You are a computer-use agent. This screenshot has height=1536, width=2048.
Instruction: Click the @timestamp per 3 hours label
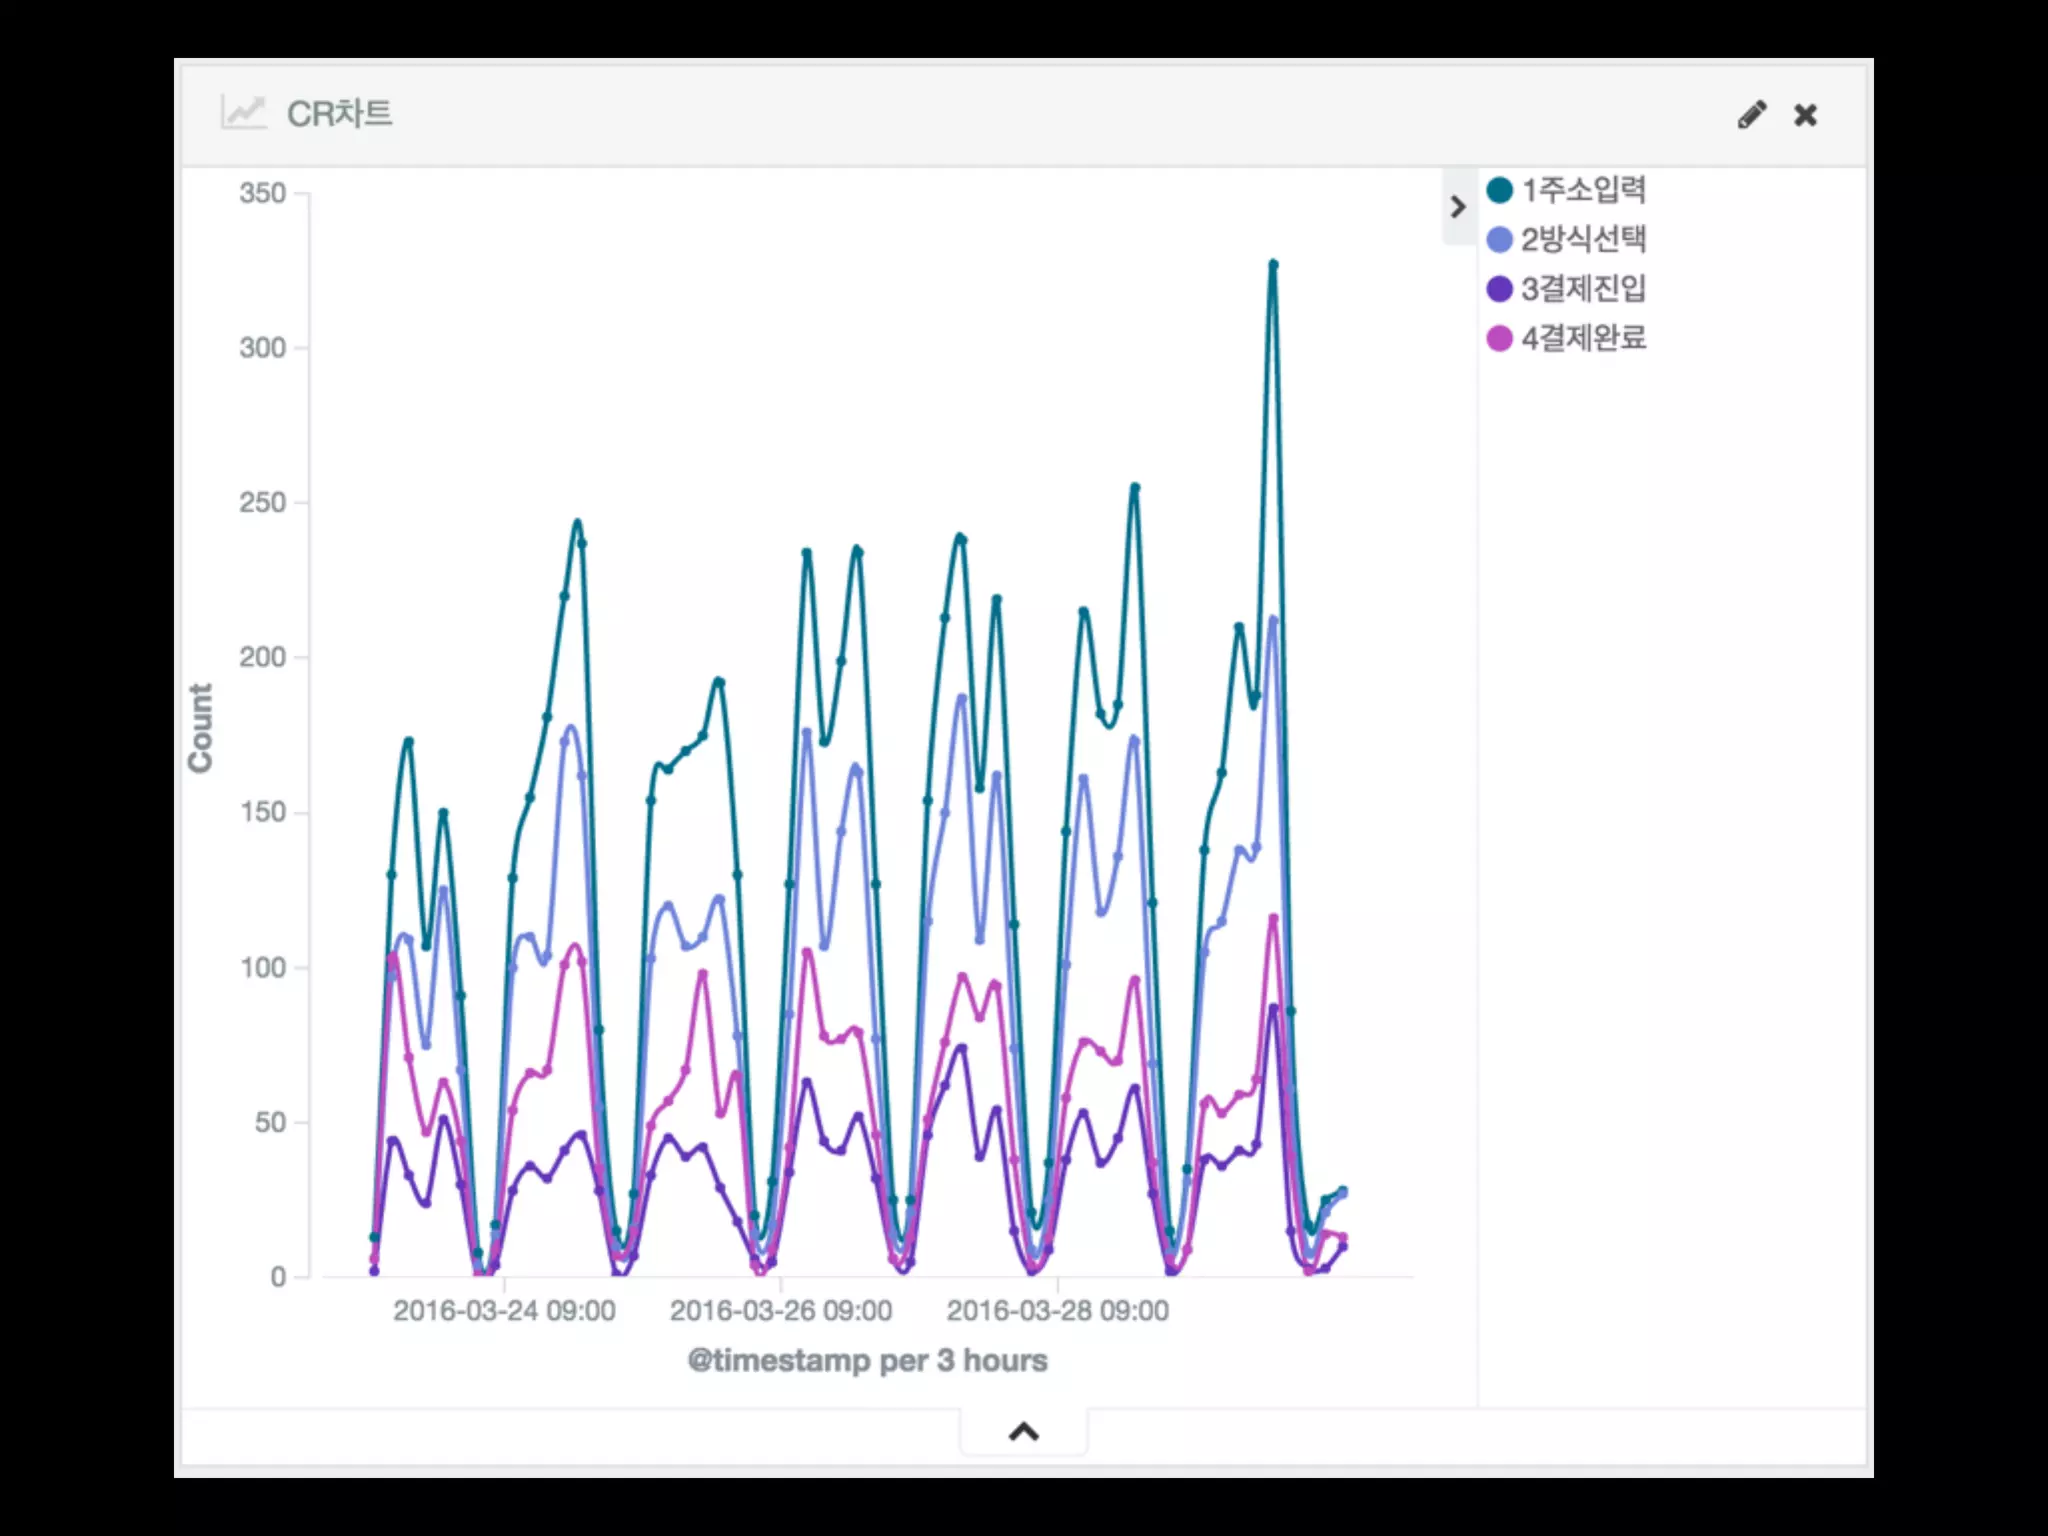tap(867, 1361)
